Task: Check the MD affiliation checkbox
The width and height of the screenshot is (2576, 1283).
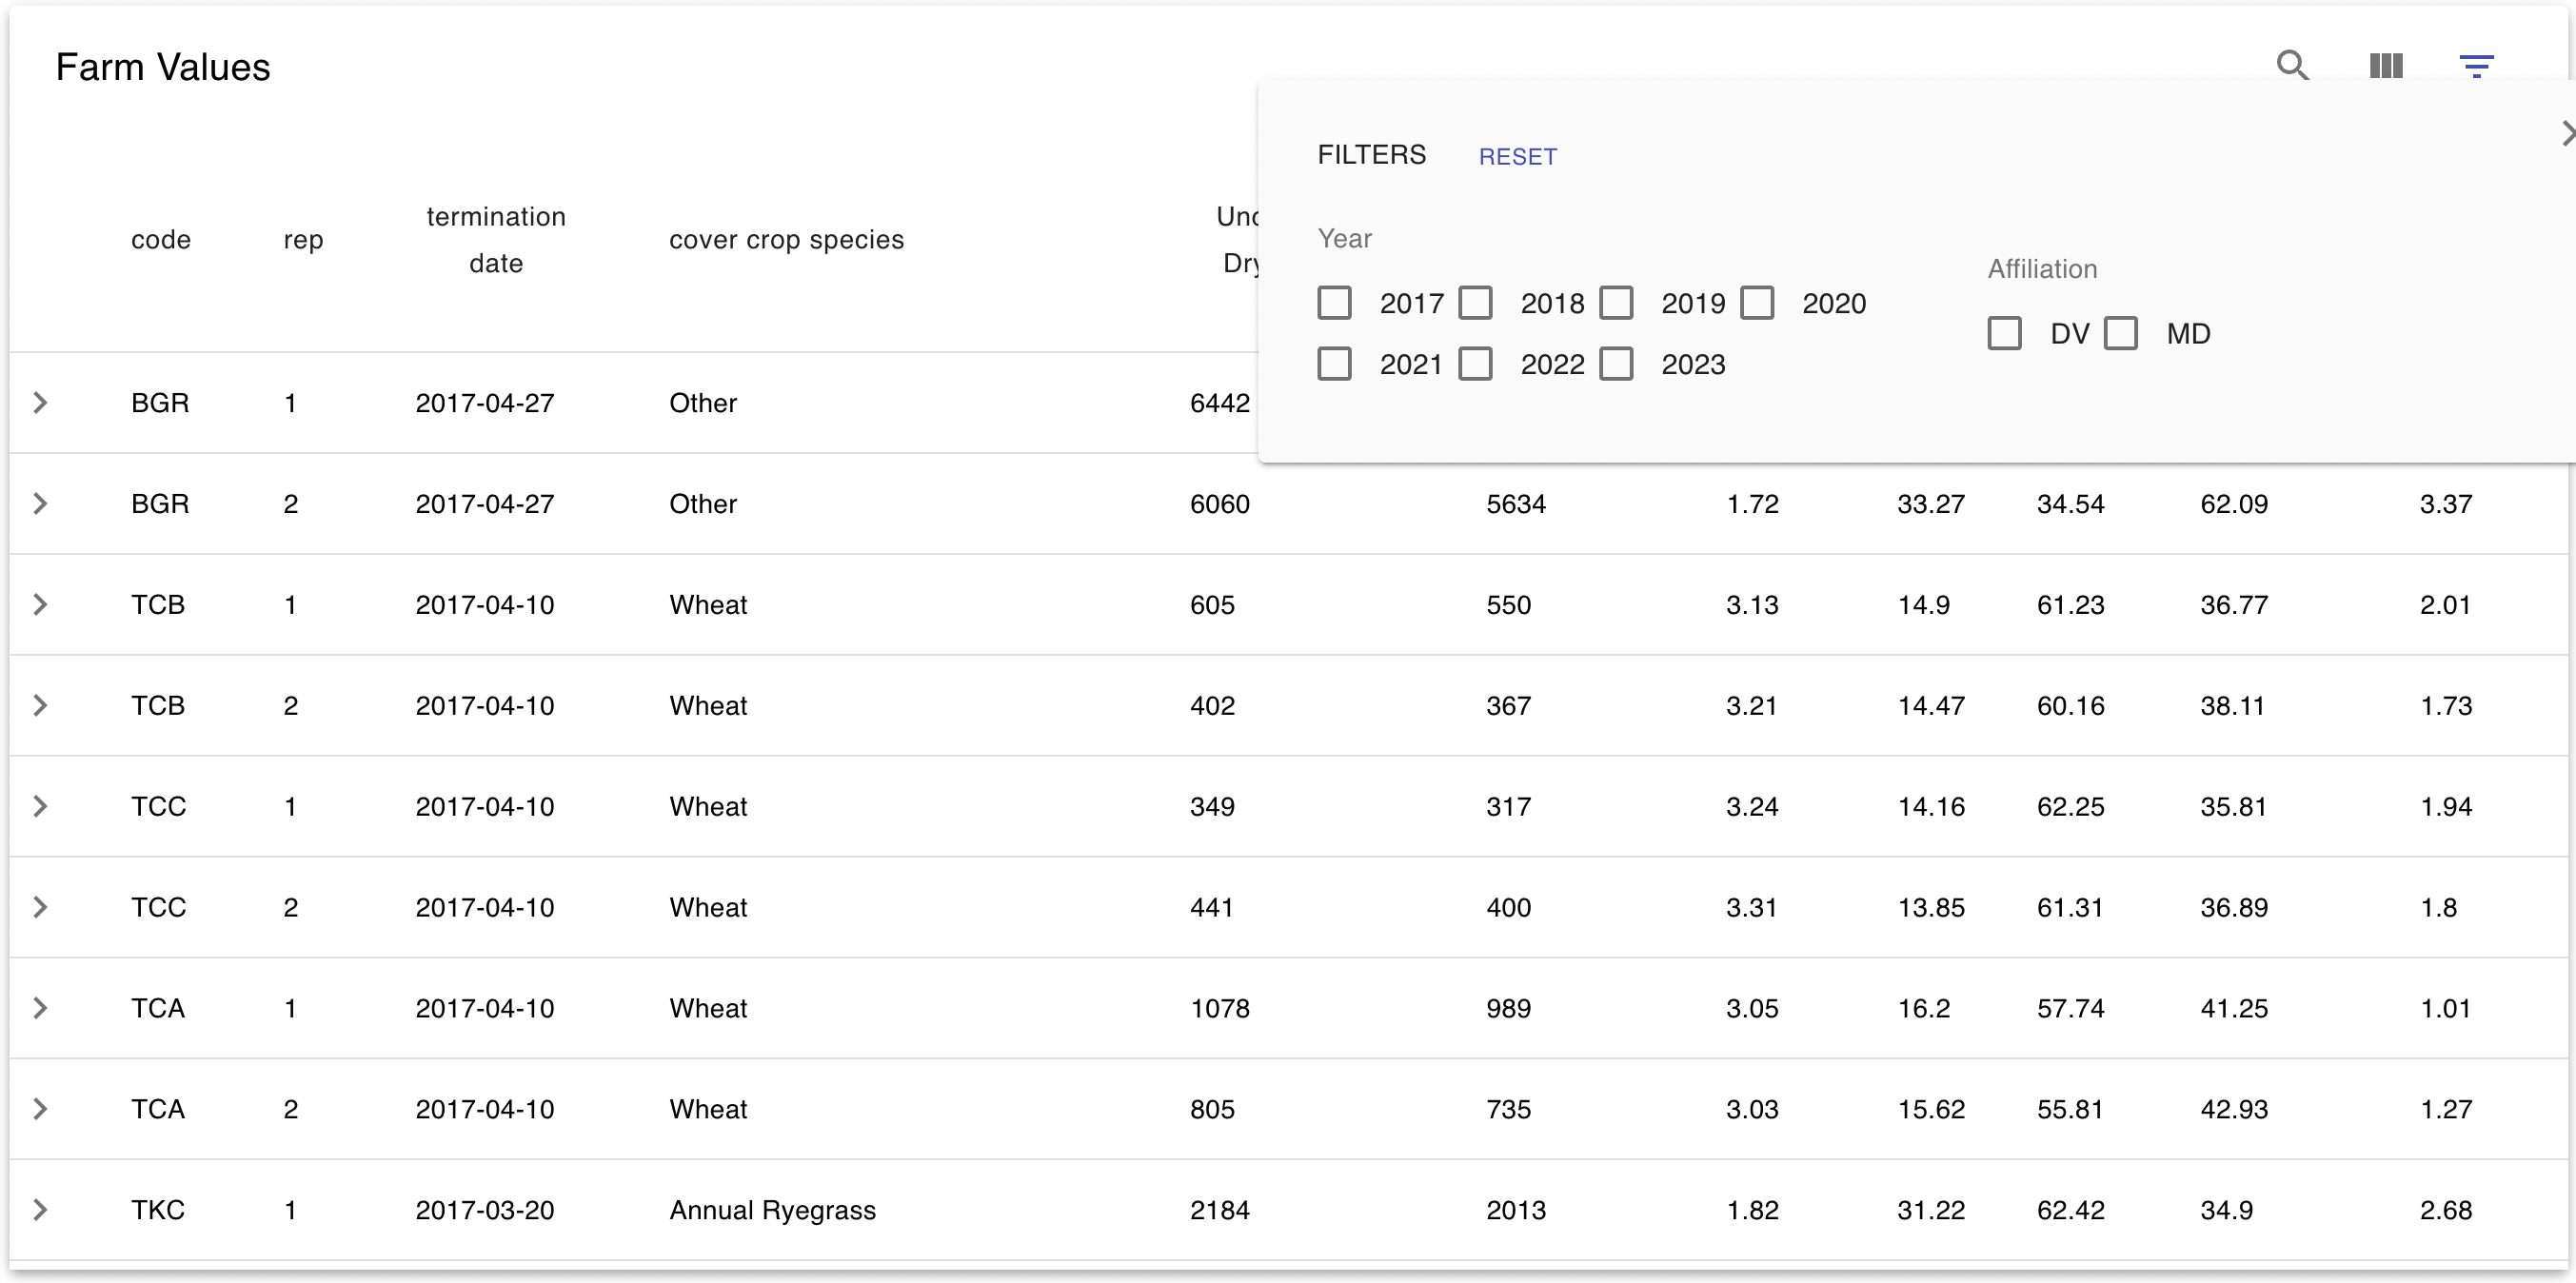Action: pos(2122,333)
